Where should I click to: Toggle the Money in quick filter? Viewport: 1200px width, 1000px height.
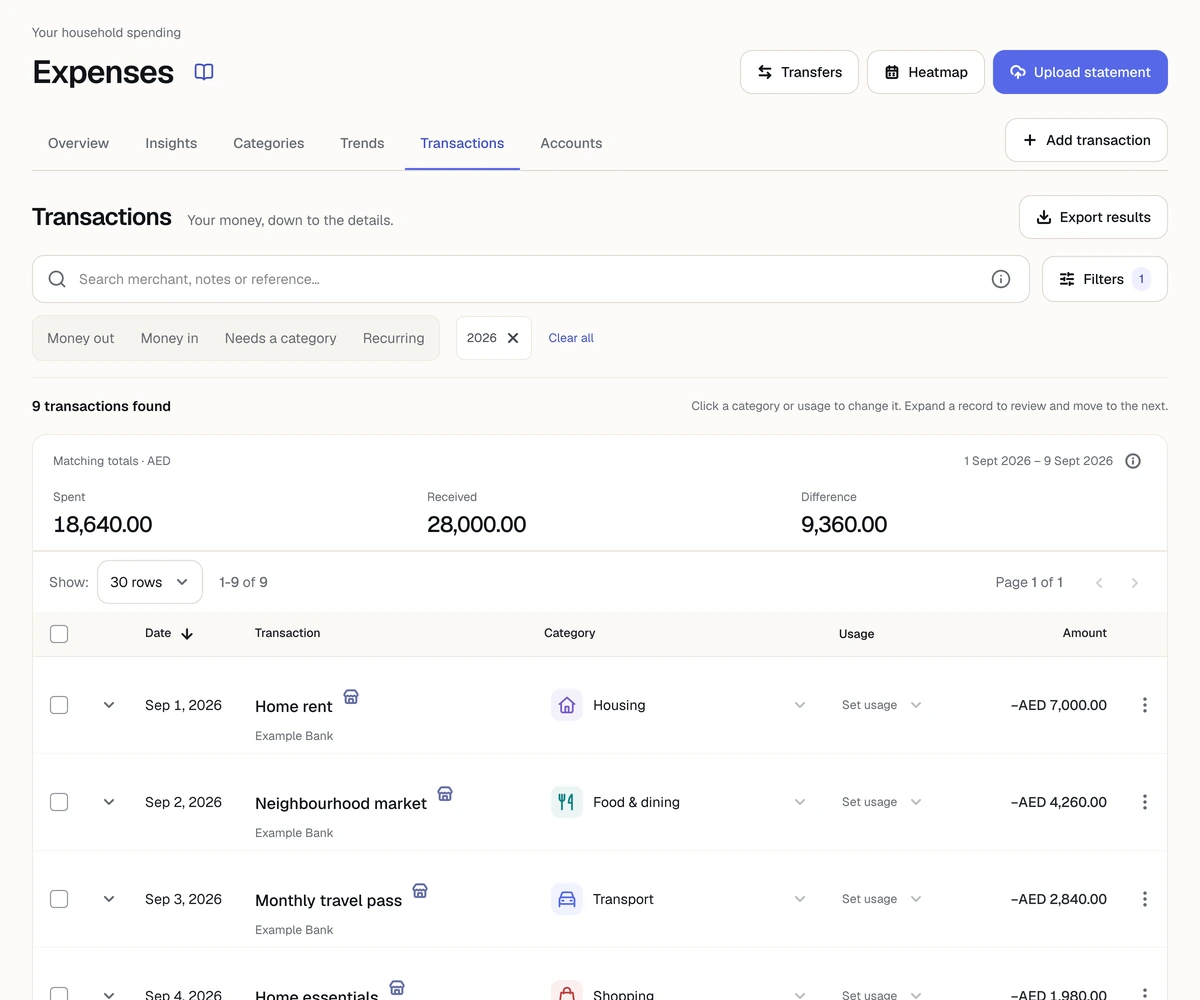(170, 338)
